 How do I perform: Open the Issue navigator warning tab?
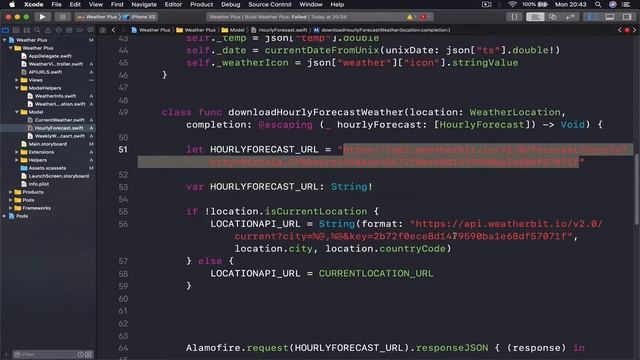48,30
